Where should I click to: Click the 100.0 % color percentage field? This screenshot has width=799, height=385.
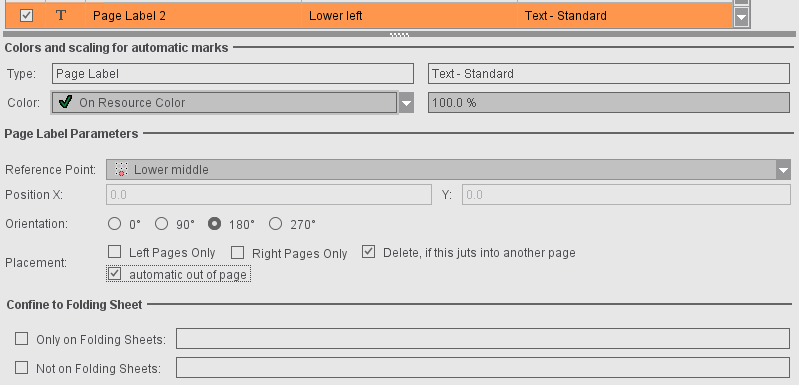pos(609,102)
